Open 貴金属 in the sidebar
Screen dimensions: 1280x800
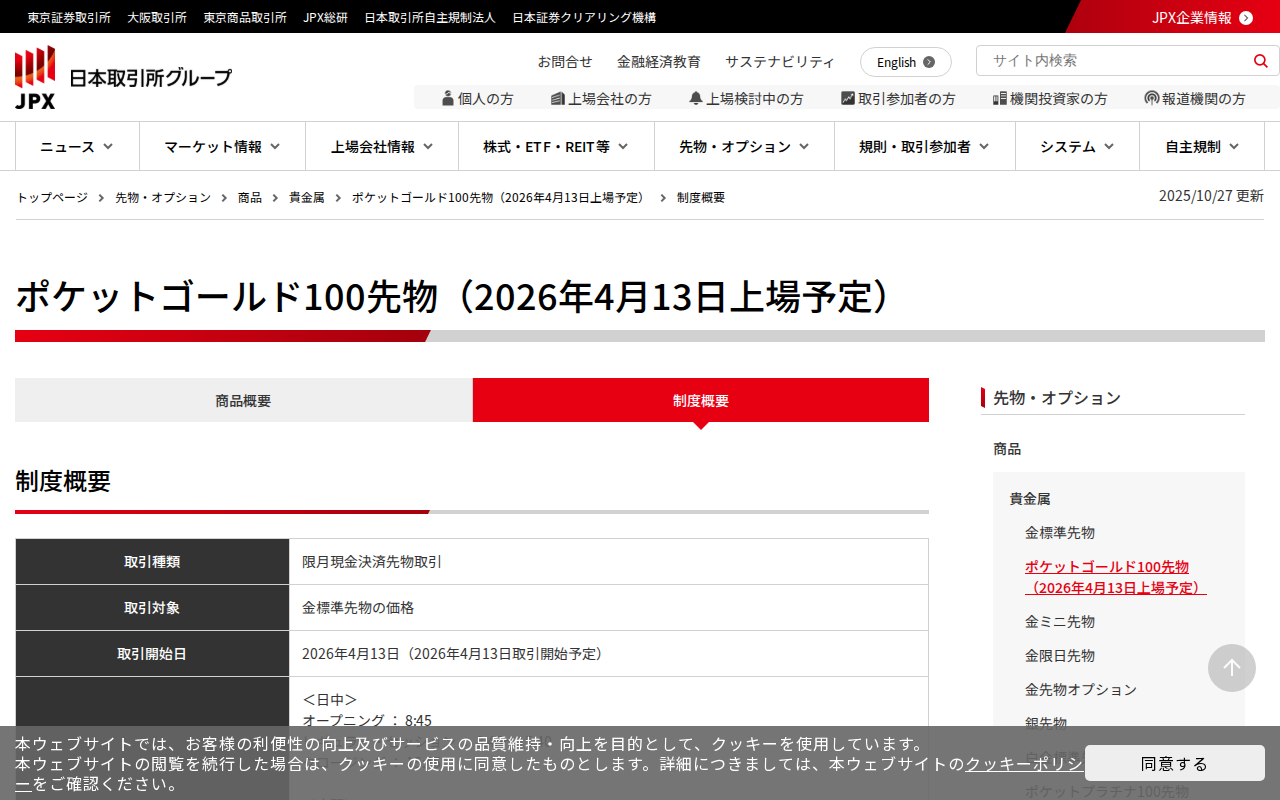(x=1030, y=498)
